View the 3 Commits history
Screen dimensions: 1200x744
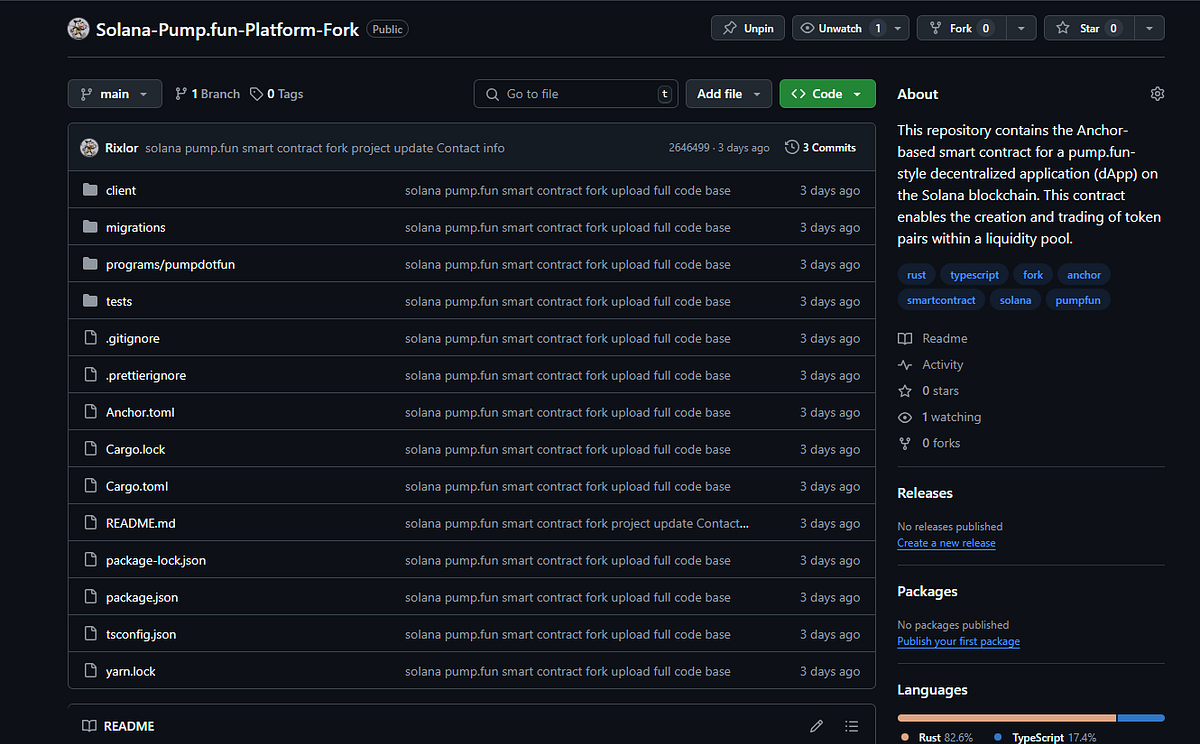pyautogui.click(x=821, y=148)
